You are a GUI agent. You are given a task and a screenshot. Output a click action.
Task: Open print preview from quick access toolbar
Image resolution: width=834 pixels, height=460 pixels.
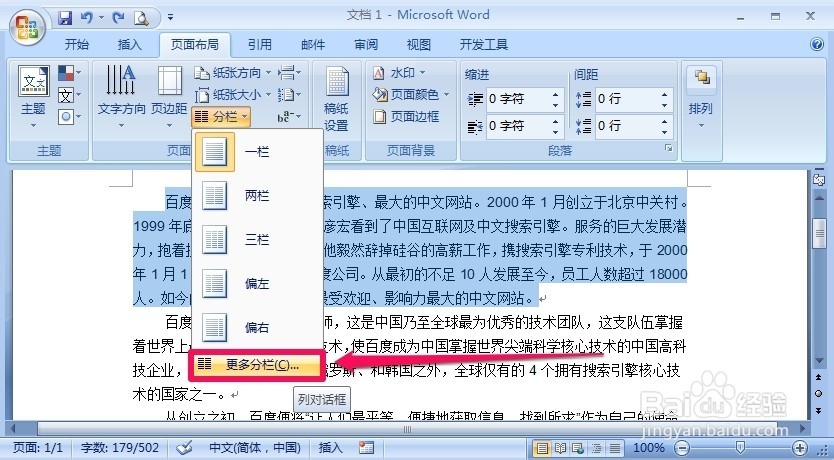(x=141, y=19)
